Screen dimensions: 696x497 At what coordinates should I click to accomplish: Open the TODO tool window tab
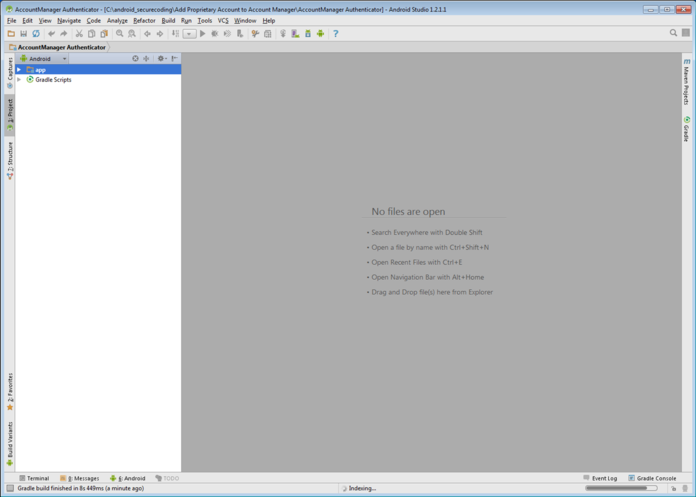pyautogui.click(x=167, y=478)
